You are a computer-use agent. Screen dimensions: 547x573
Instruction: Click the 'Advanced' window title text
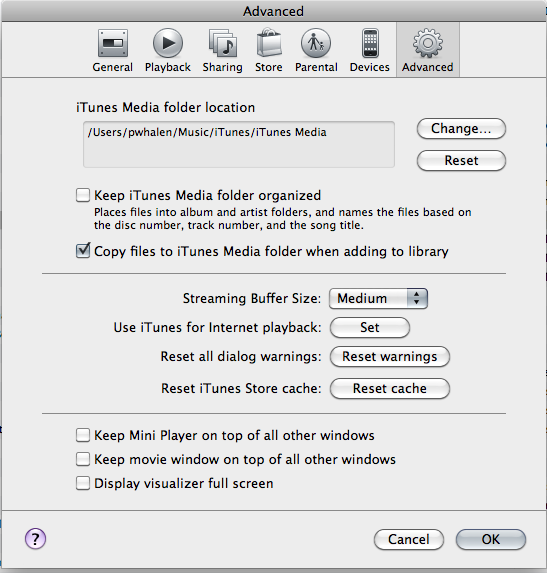pyautogui.click(x=273, y=11)
